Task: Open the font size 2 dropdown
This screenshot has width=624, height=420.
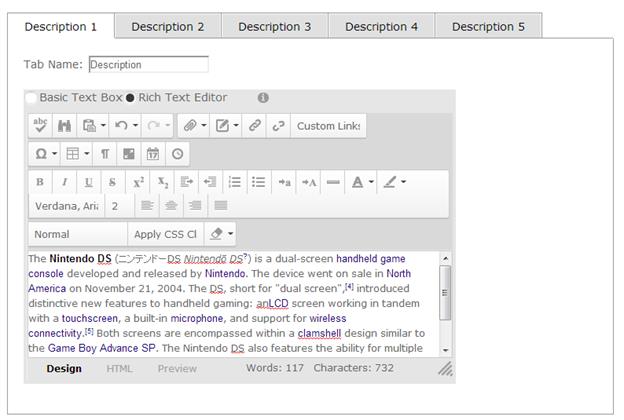Action: point(119,206)
